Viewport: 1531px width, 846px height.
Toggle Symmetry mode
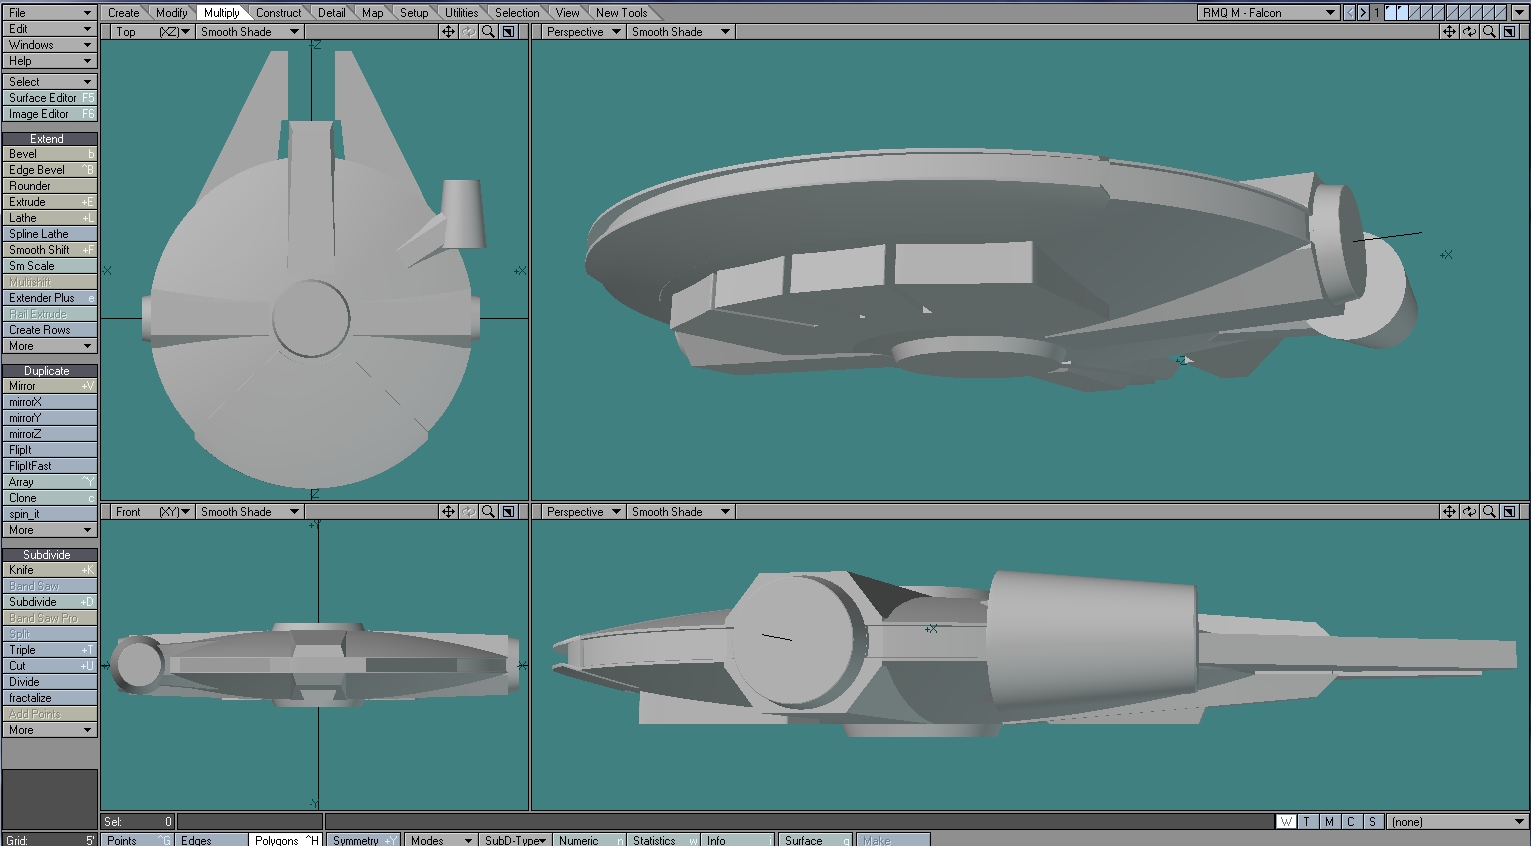point(364,840)
